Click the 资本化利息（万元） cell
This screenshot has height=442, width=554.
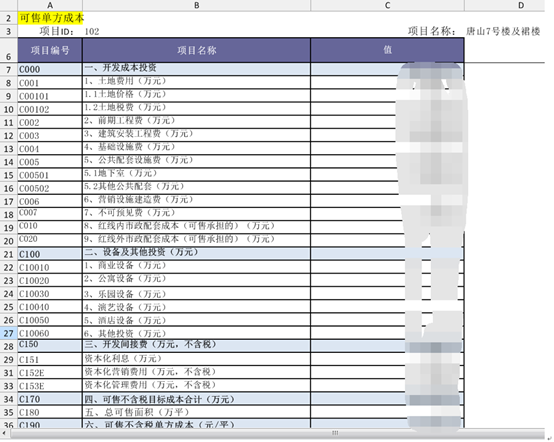pos(196,359)
